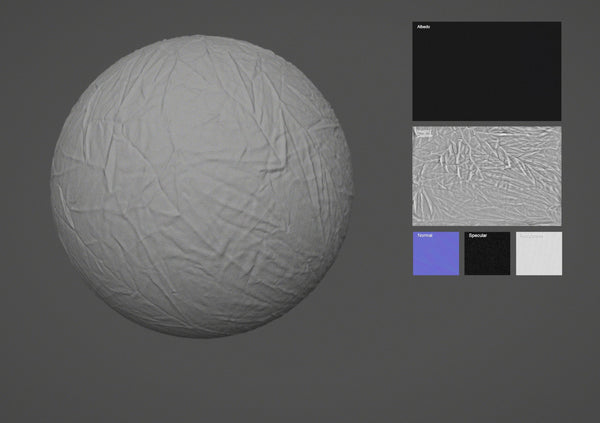Viewport: 600px width, 423px height.
Task: Click the center of the crumpled sphere
Action: 202,186
